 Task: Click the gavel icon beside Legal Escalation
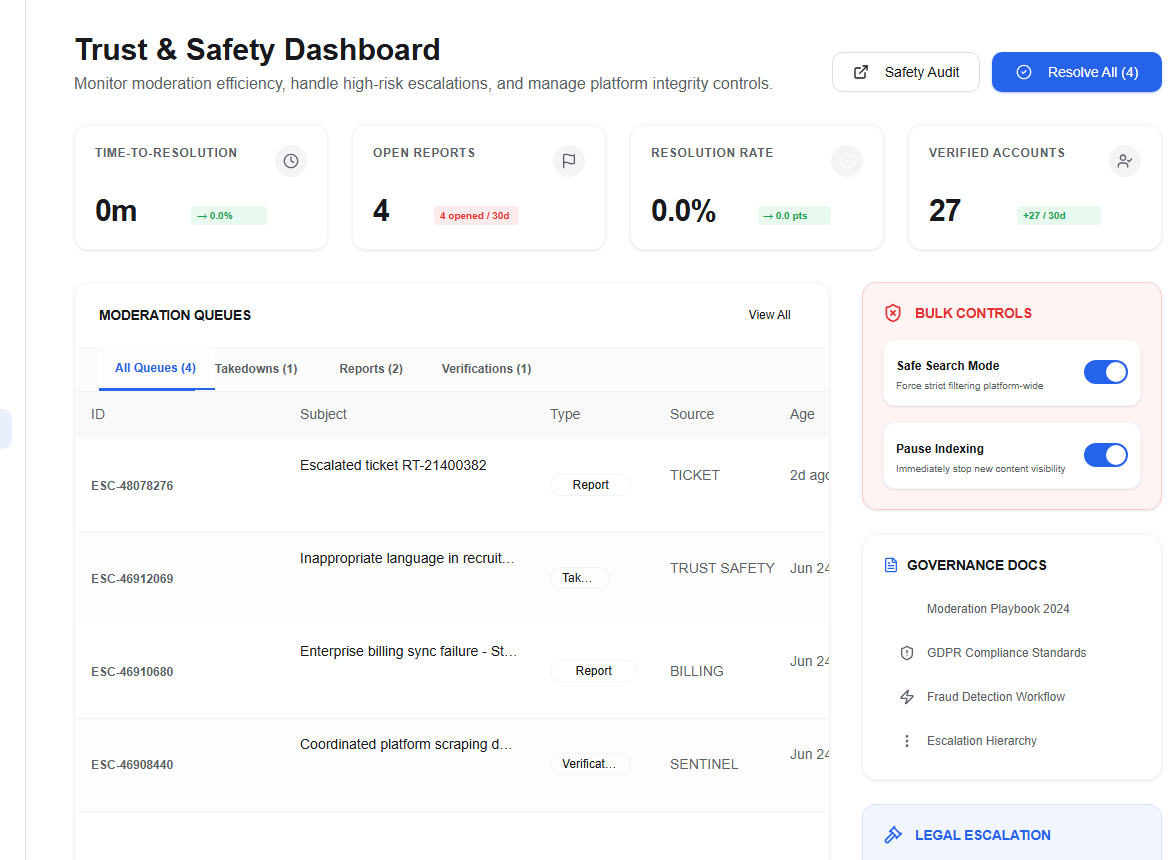pyautogui.click(x=892, y=835)
